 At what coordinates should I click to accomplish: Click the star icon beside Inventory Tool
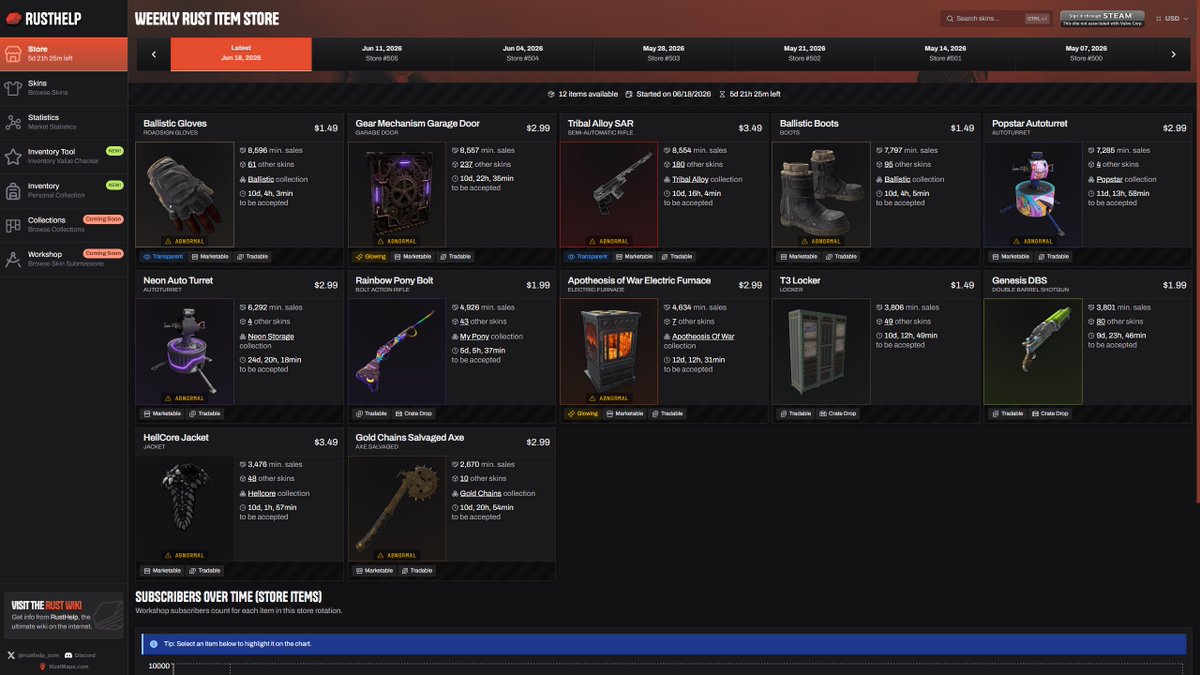tap(13, 156)
